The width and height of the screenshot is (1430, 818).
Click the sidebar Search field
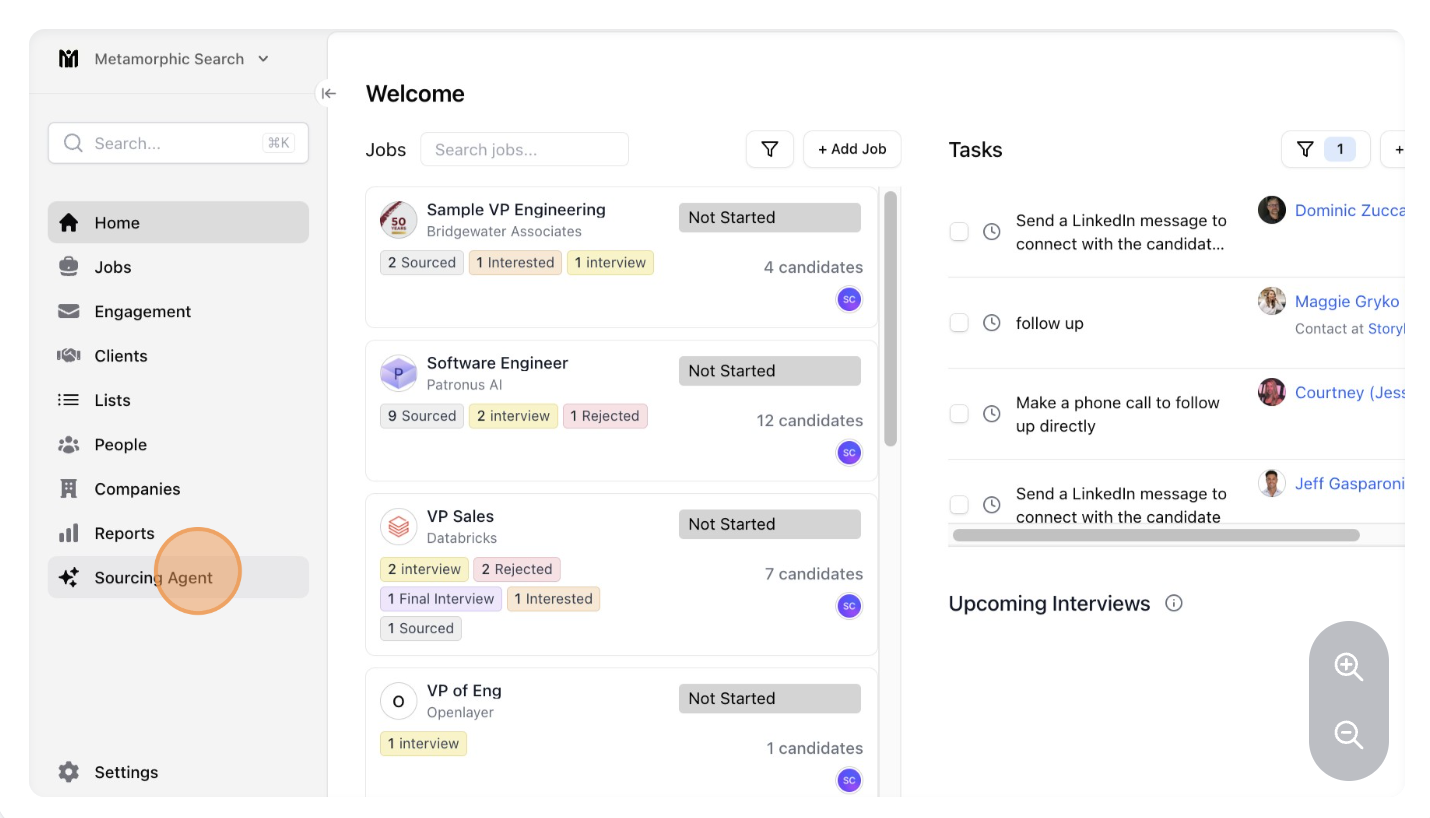tap(178, 143)
